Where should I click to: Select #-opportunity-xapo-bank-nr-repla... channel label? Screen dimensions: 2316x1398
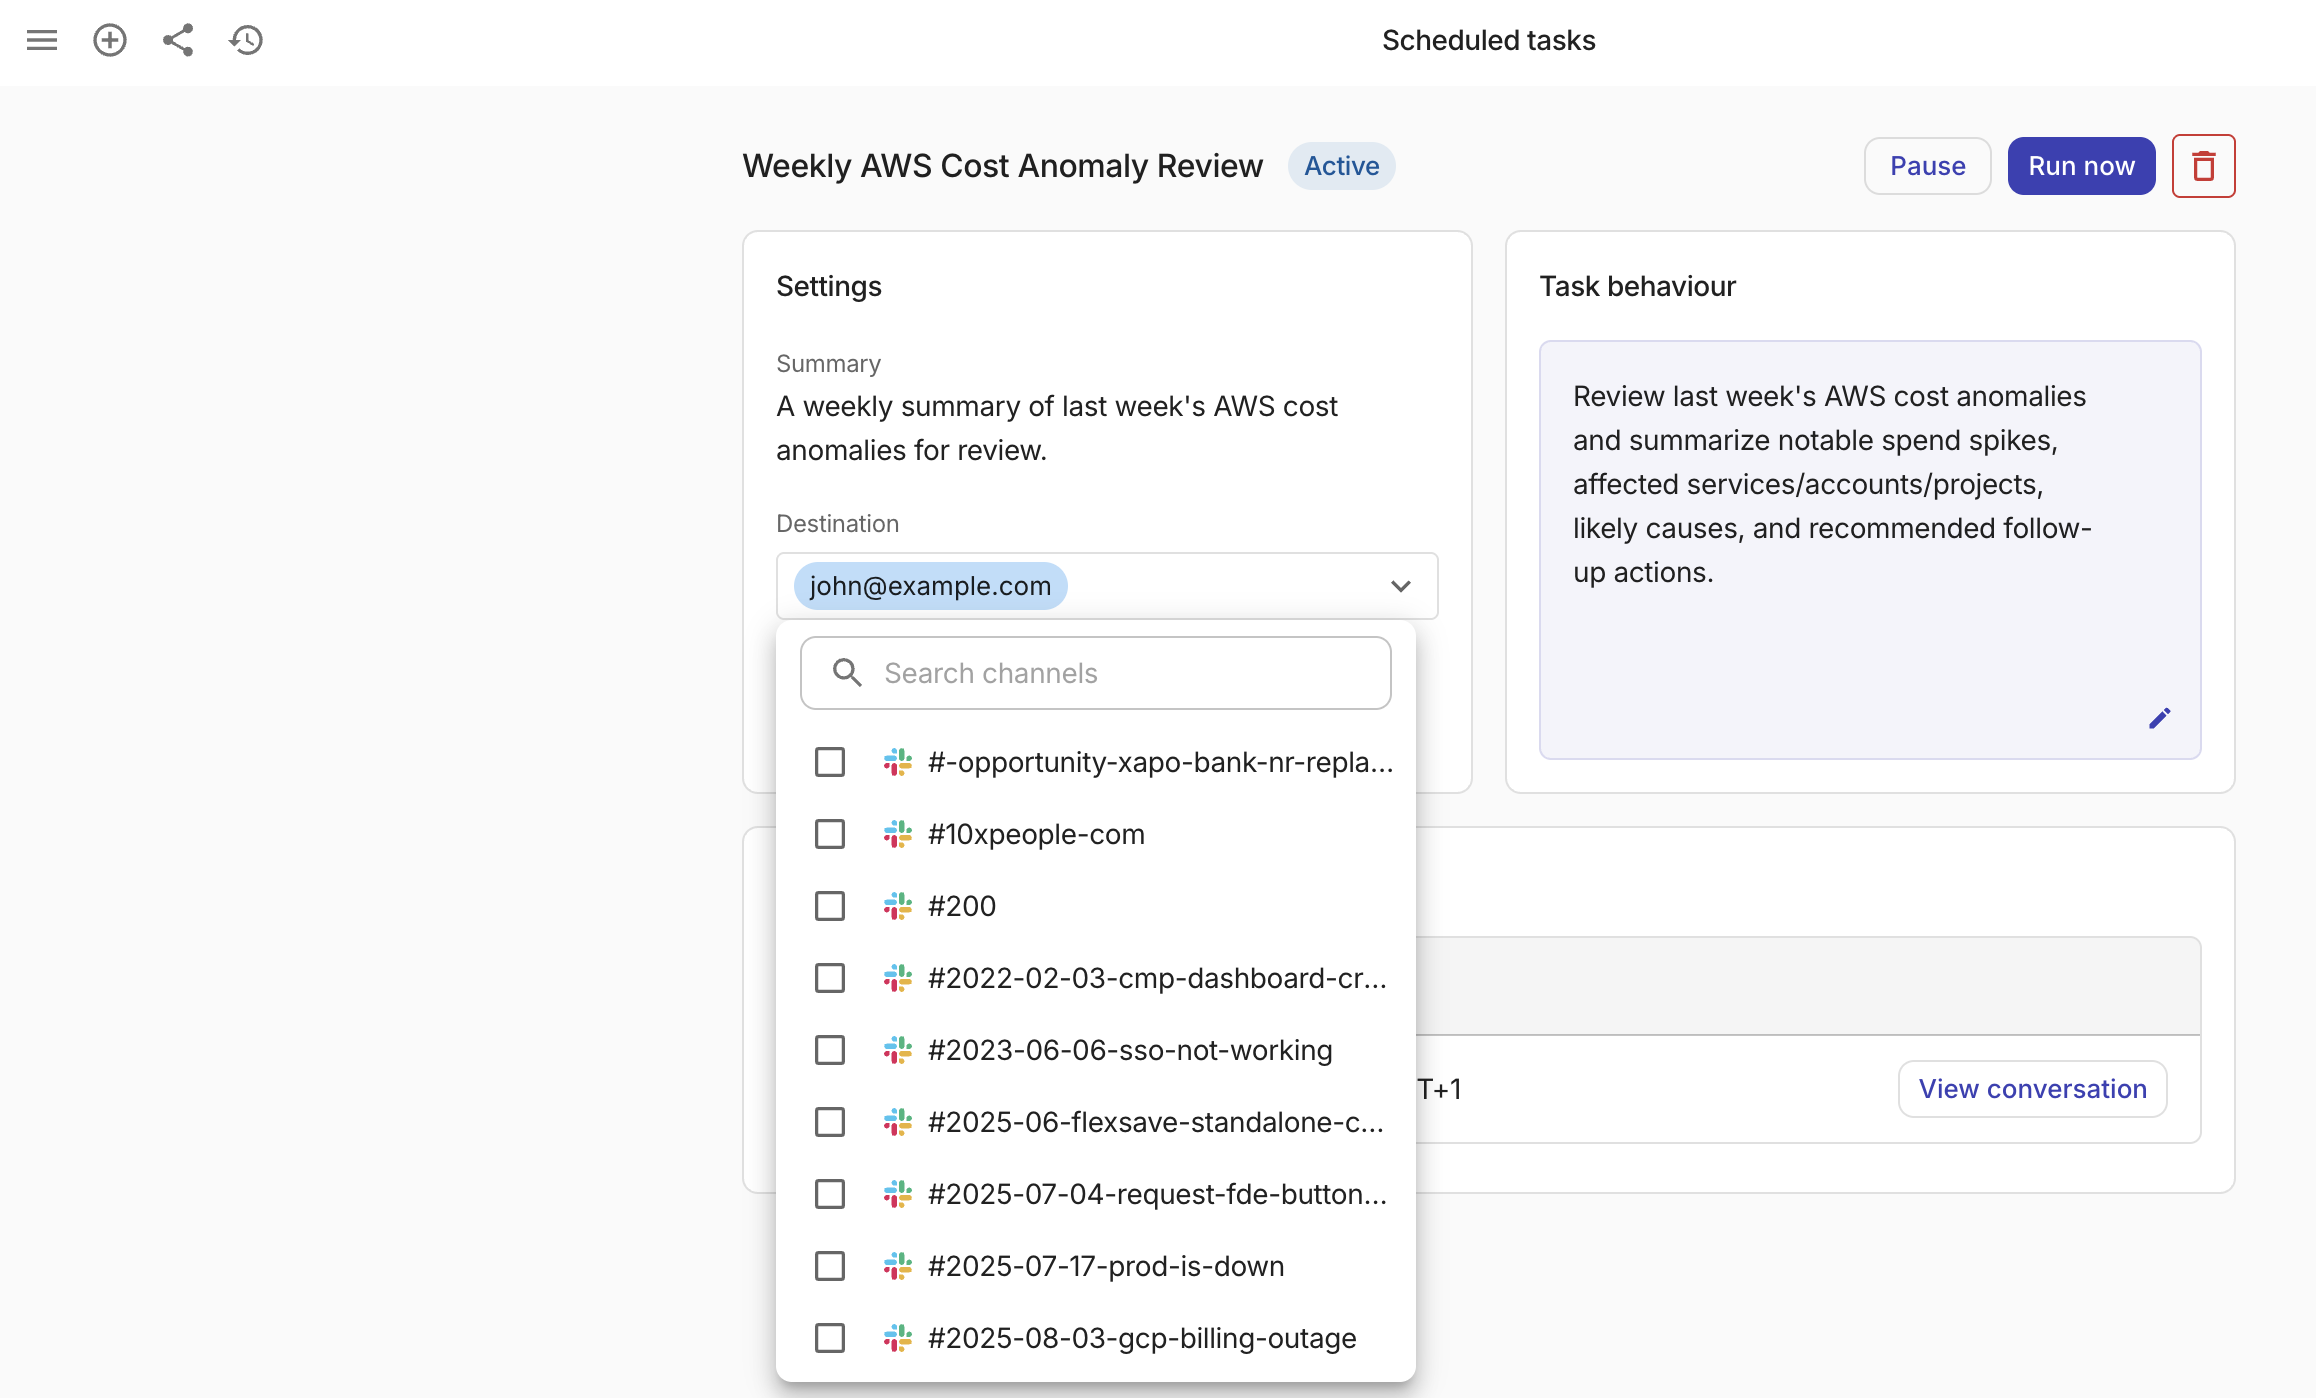point(1160,762)
